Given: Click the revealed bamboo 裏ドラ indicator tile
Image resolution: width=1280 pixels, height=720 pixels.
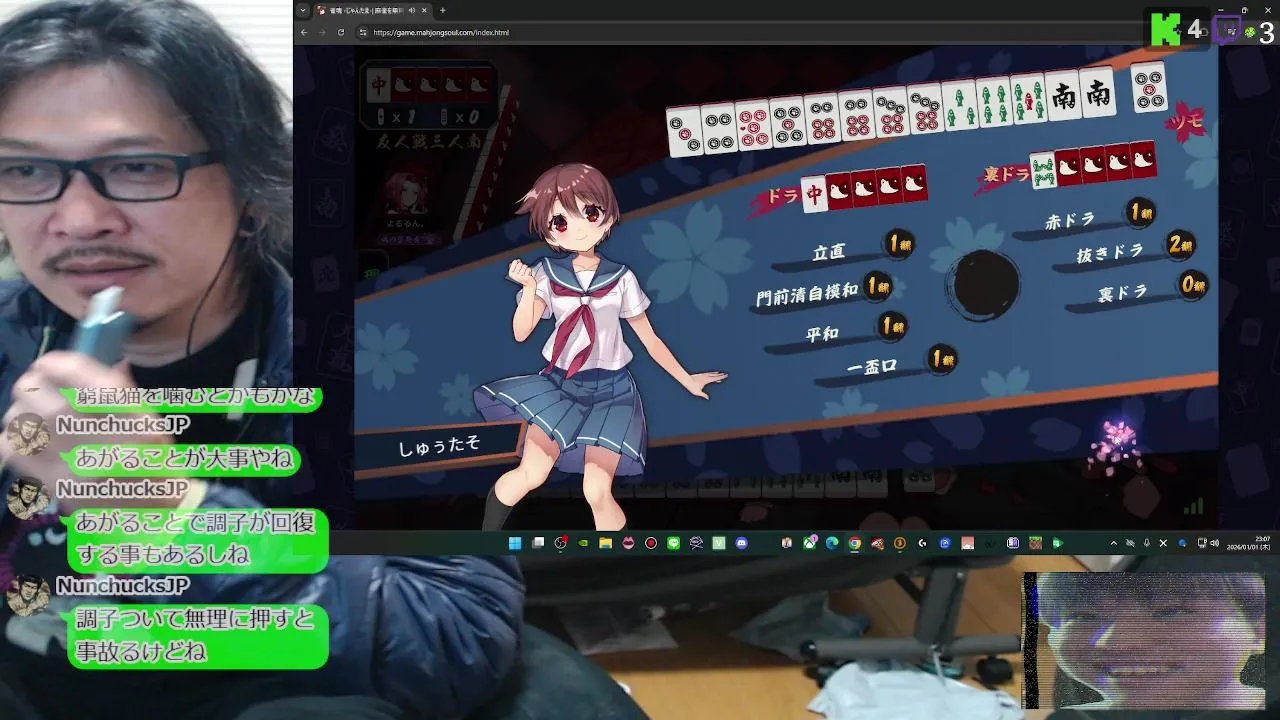Looking at the screenshot, I should click(1043, 170).
